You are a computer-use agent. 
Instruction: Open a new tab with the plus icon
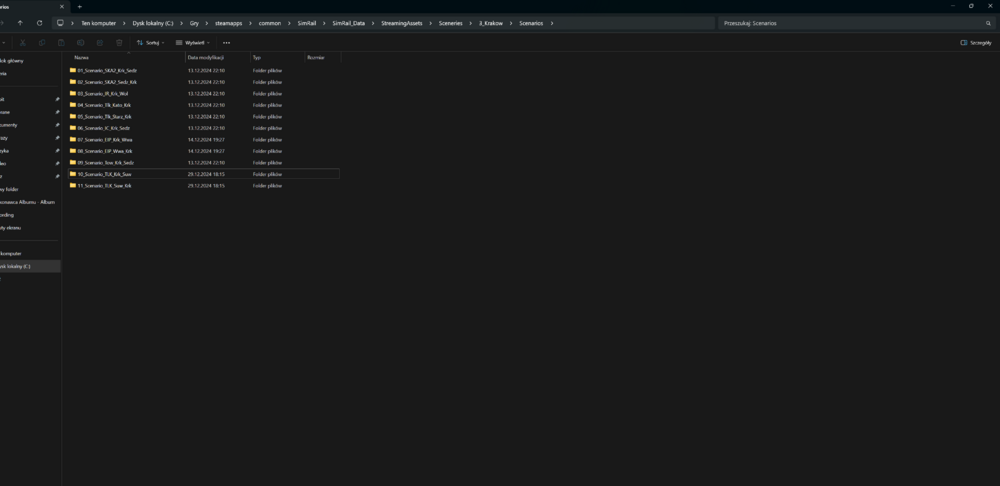tap(80, 6)
